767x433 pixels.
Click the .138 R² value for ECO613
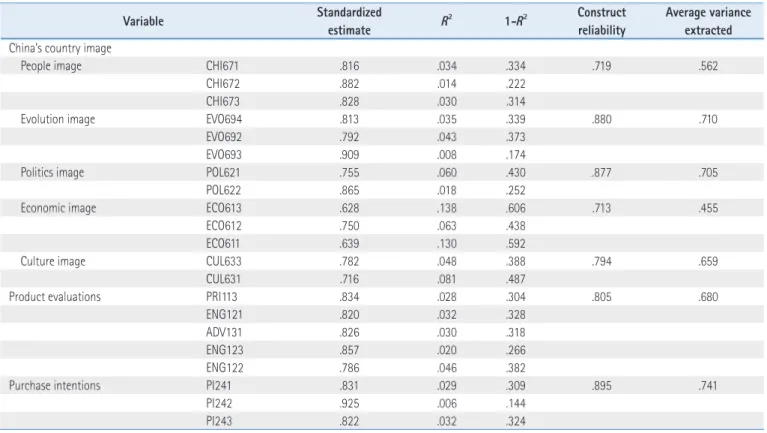447,208
